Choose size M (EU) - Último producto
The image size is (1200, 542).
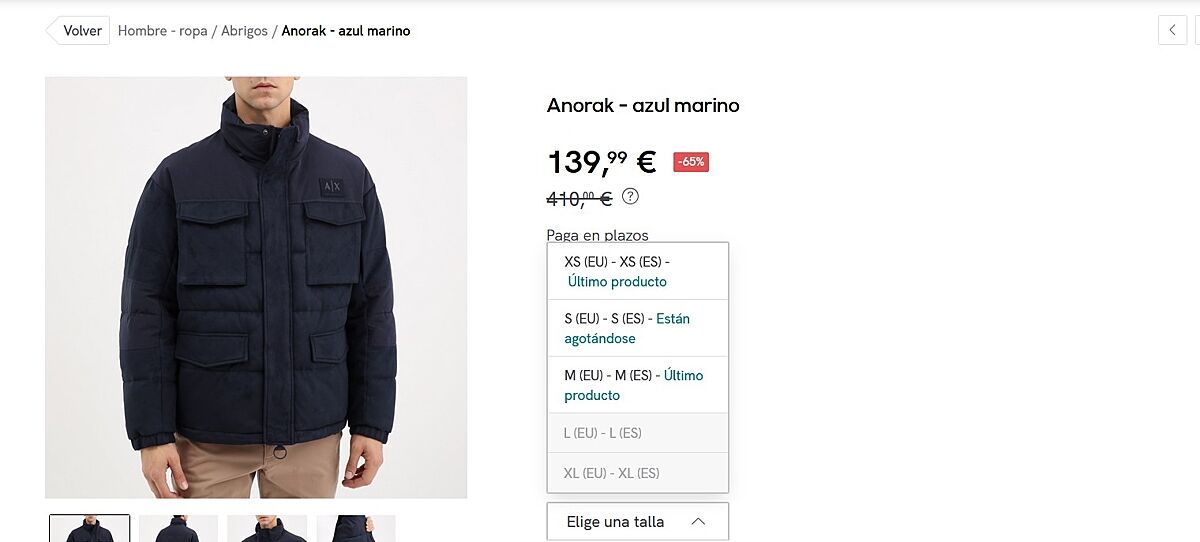637,385
